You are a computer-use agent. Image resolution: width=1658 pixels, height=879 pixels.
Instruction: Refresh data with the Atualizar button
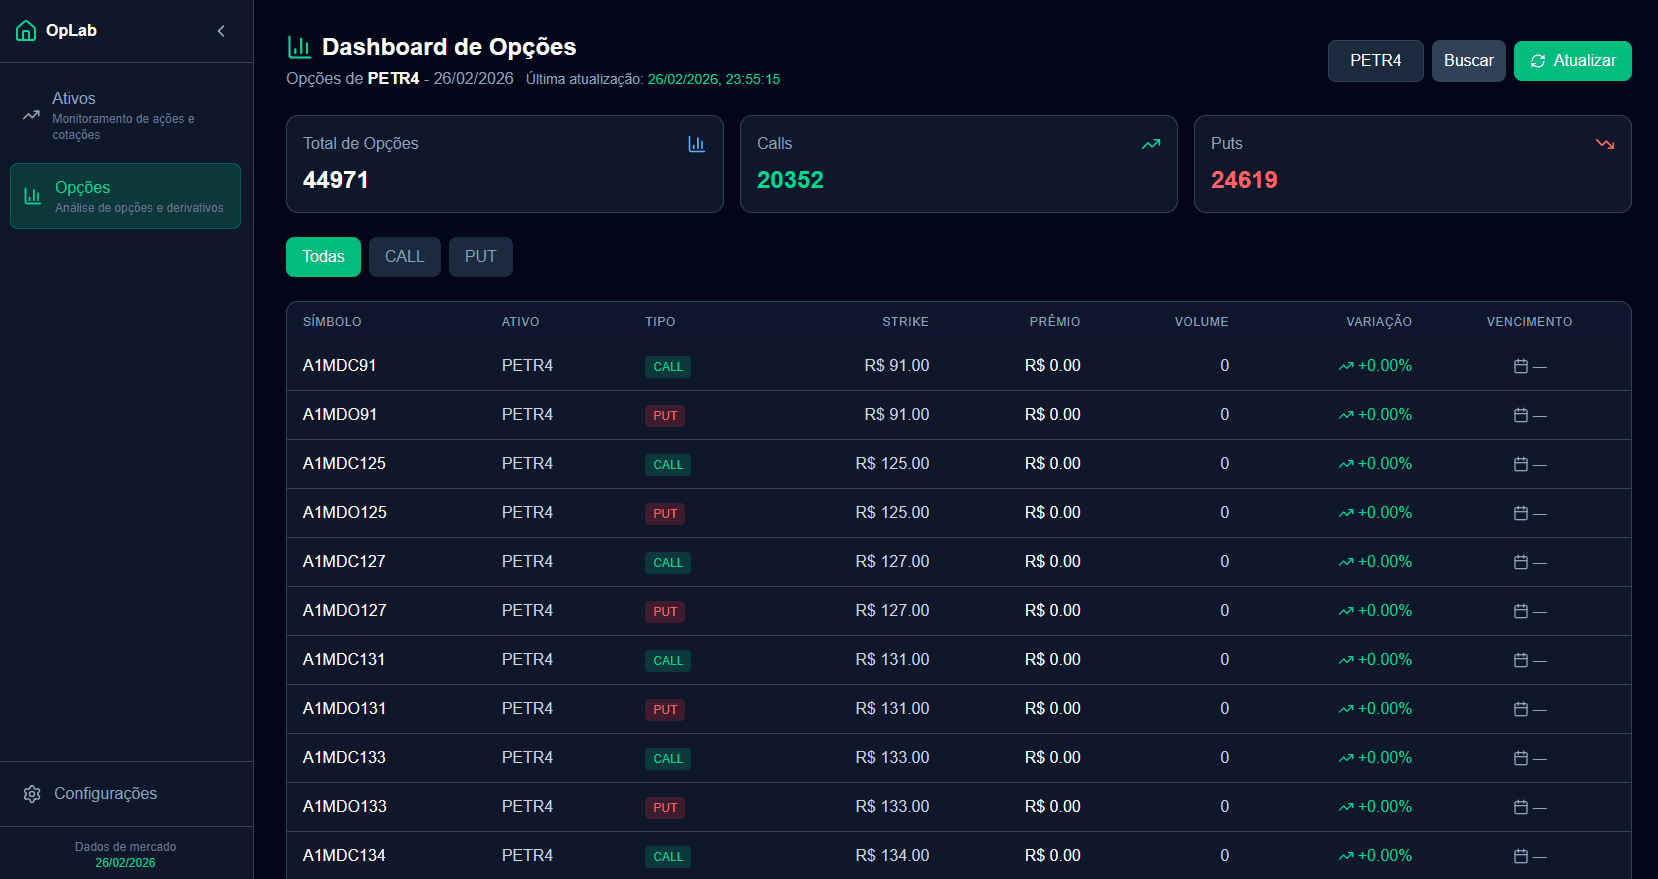(1572, 61)
